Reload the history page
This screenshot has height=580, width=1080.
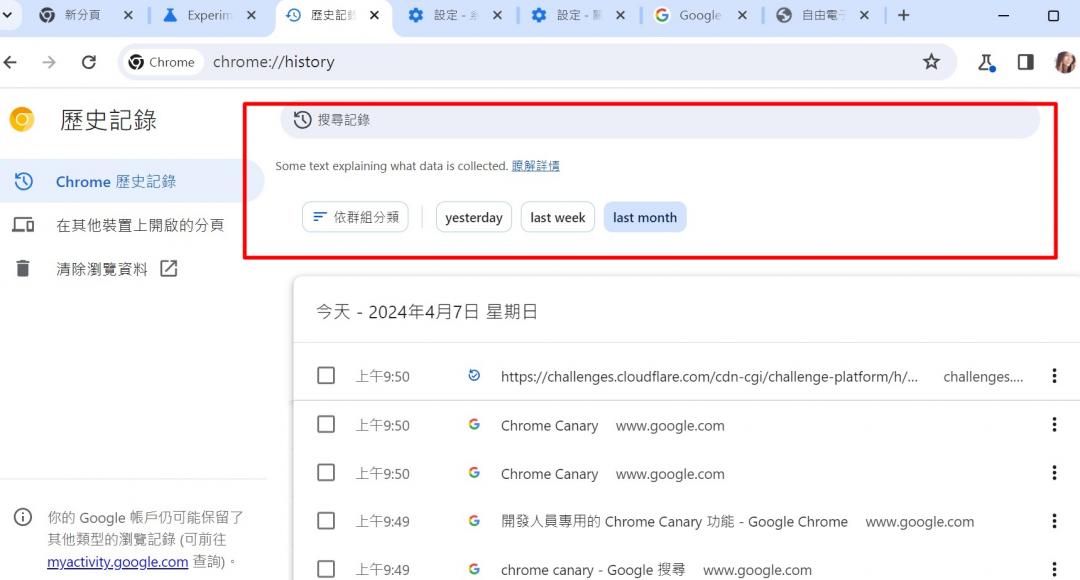coord(89,63)
